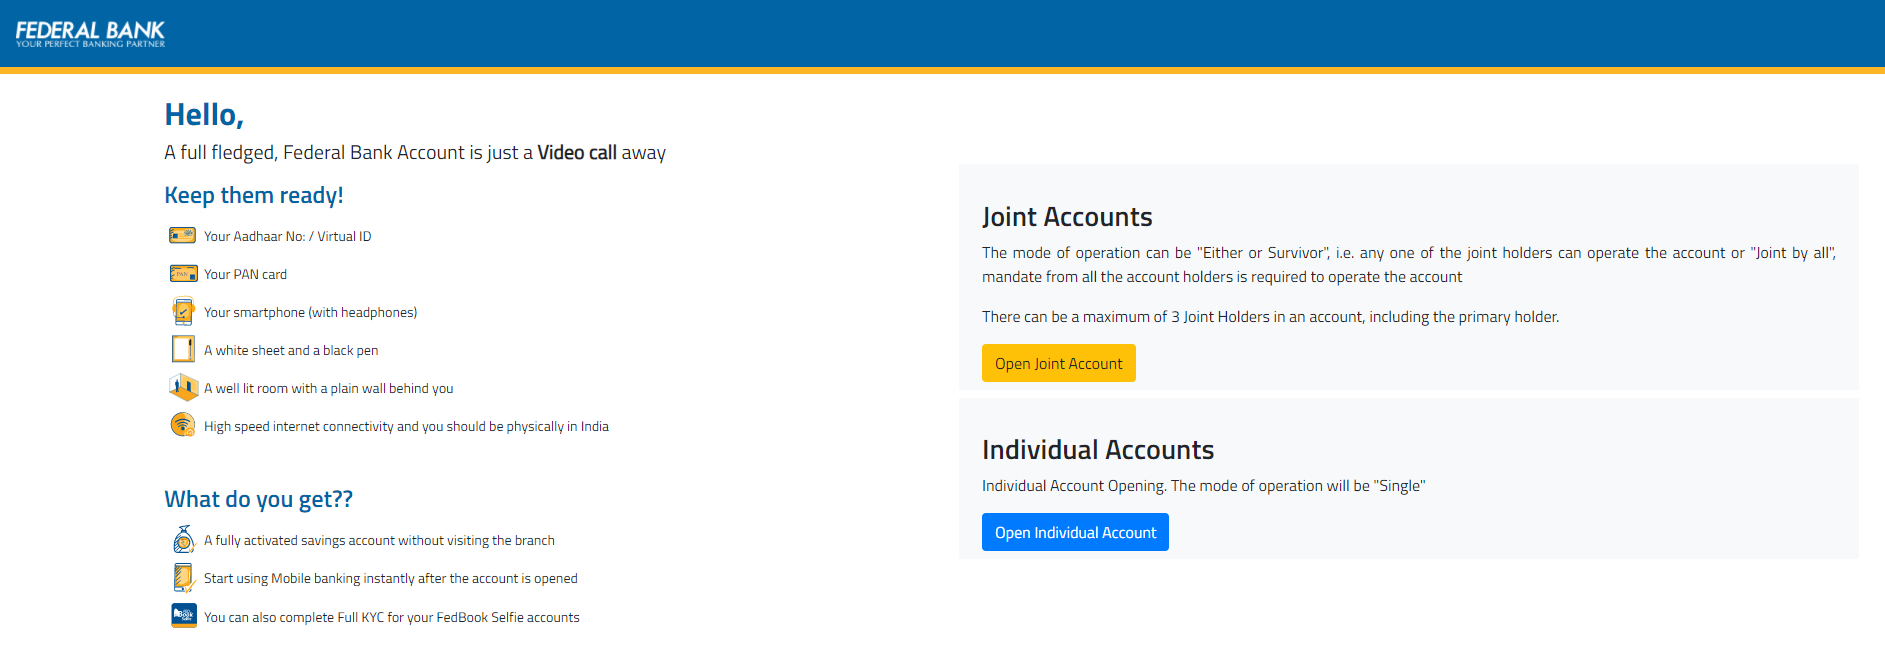The image size is (1885, 666).
Task: Click the 'maximum of 3 Joint Holders' sentence
Action: [x=1270, y=317]
